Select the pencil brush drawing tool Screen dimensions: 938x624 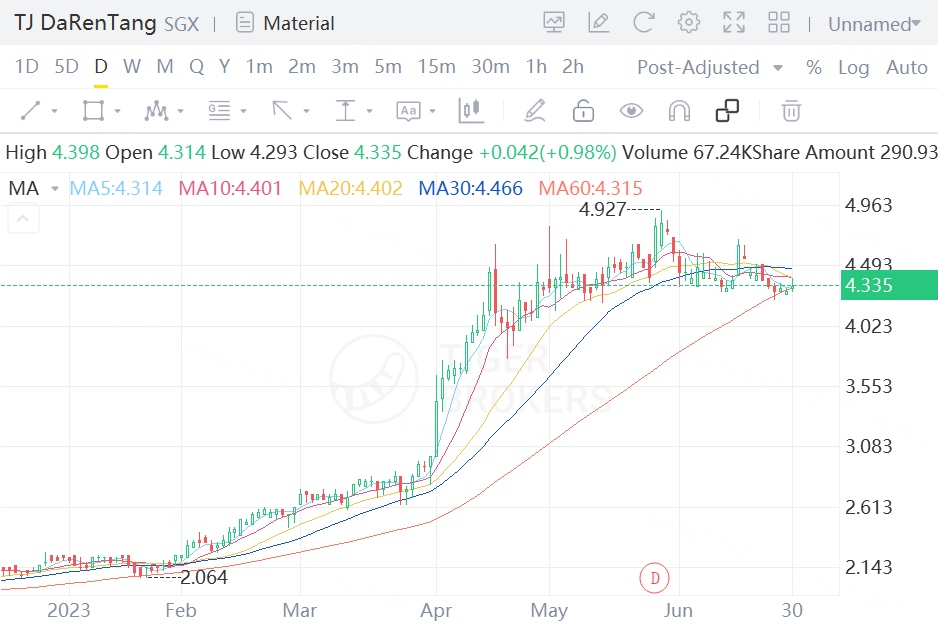coord(535,111)
